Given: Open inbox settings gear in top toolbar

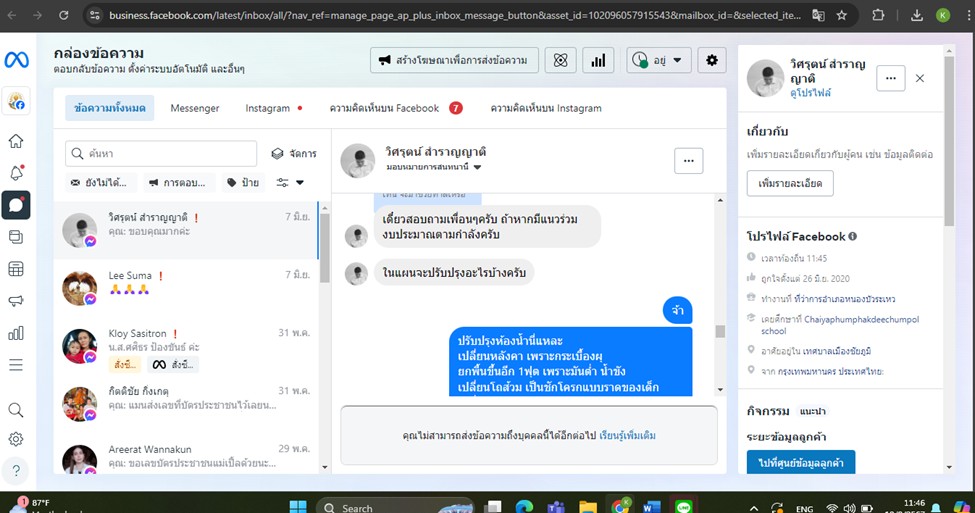Looking at the screenshot, I should 712,60.
